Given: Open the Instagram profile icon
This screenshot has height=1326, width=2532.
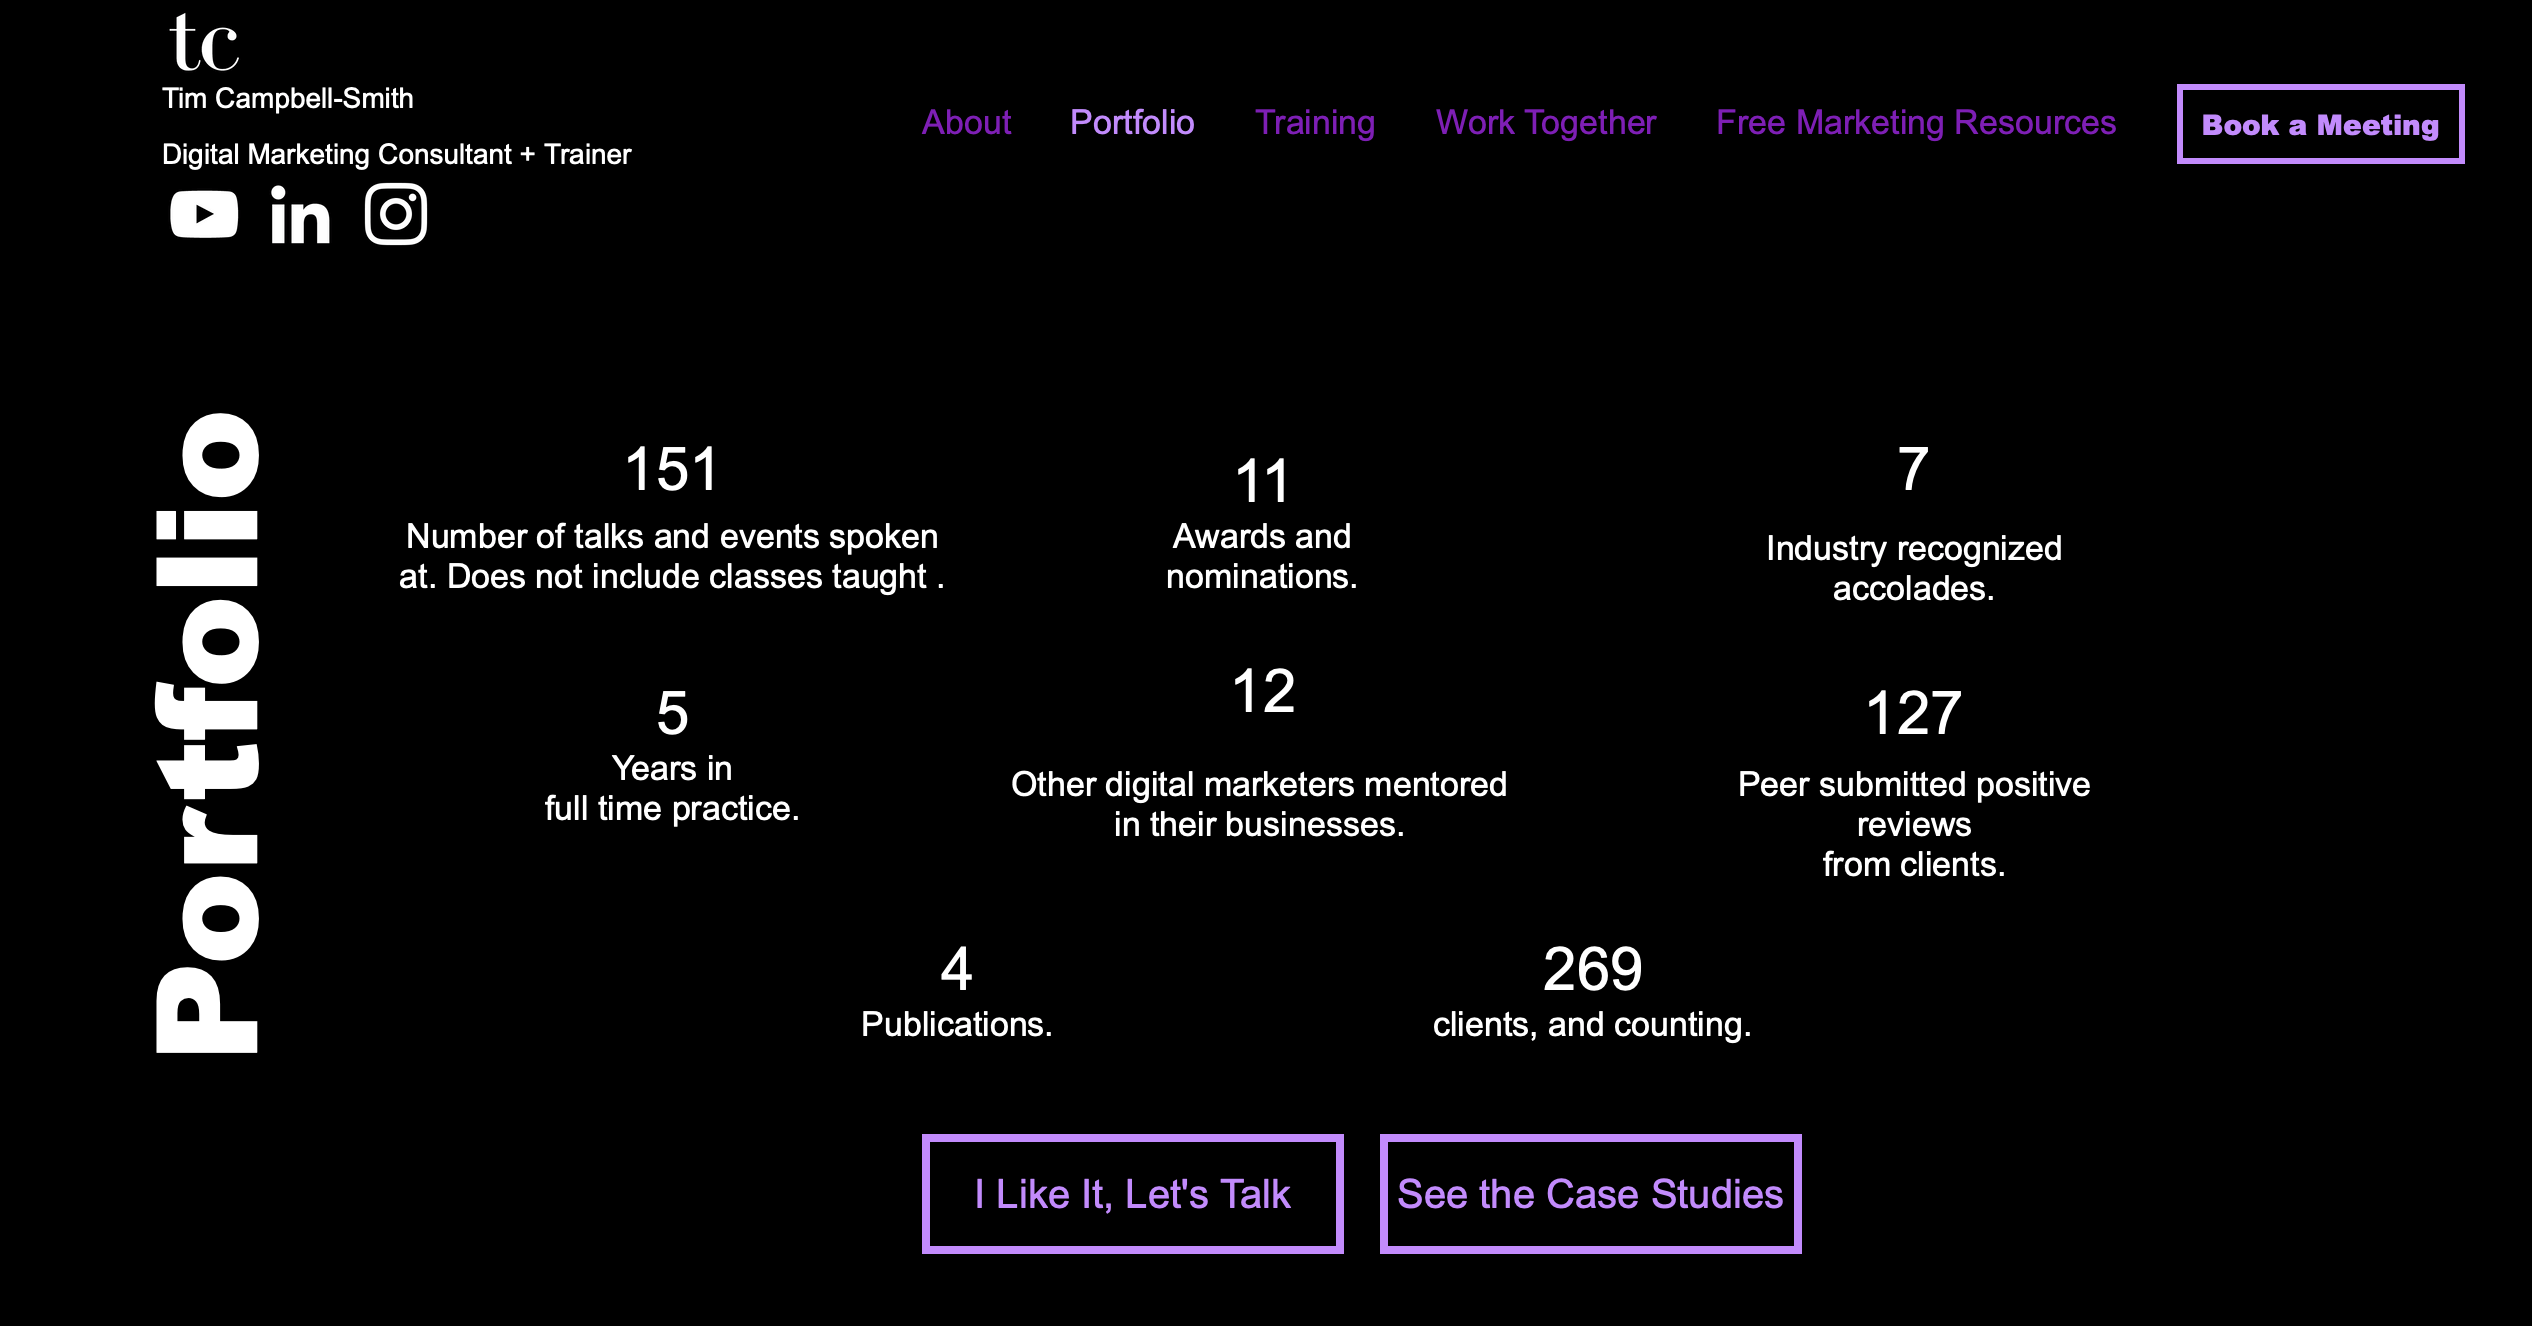Looking at the screenshot, I should [x=396, y=214].
